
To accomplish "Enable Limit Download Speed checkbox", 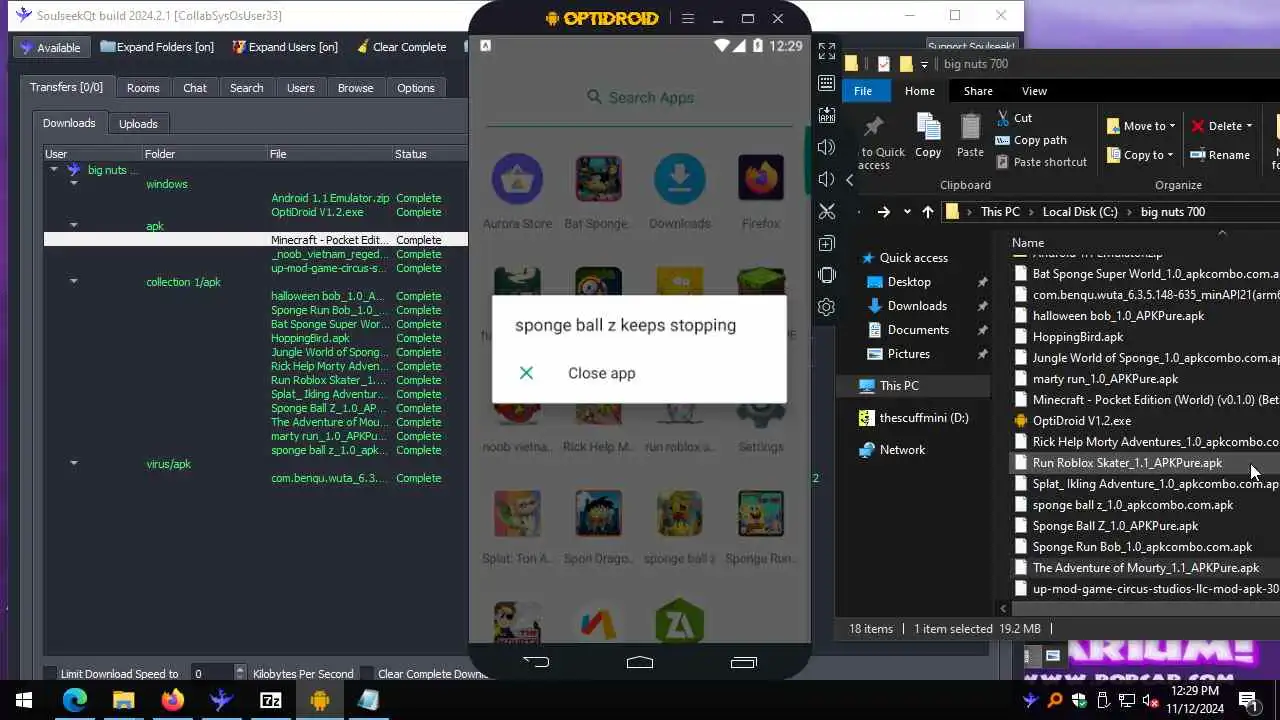I will pos(50,674).
